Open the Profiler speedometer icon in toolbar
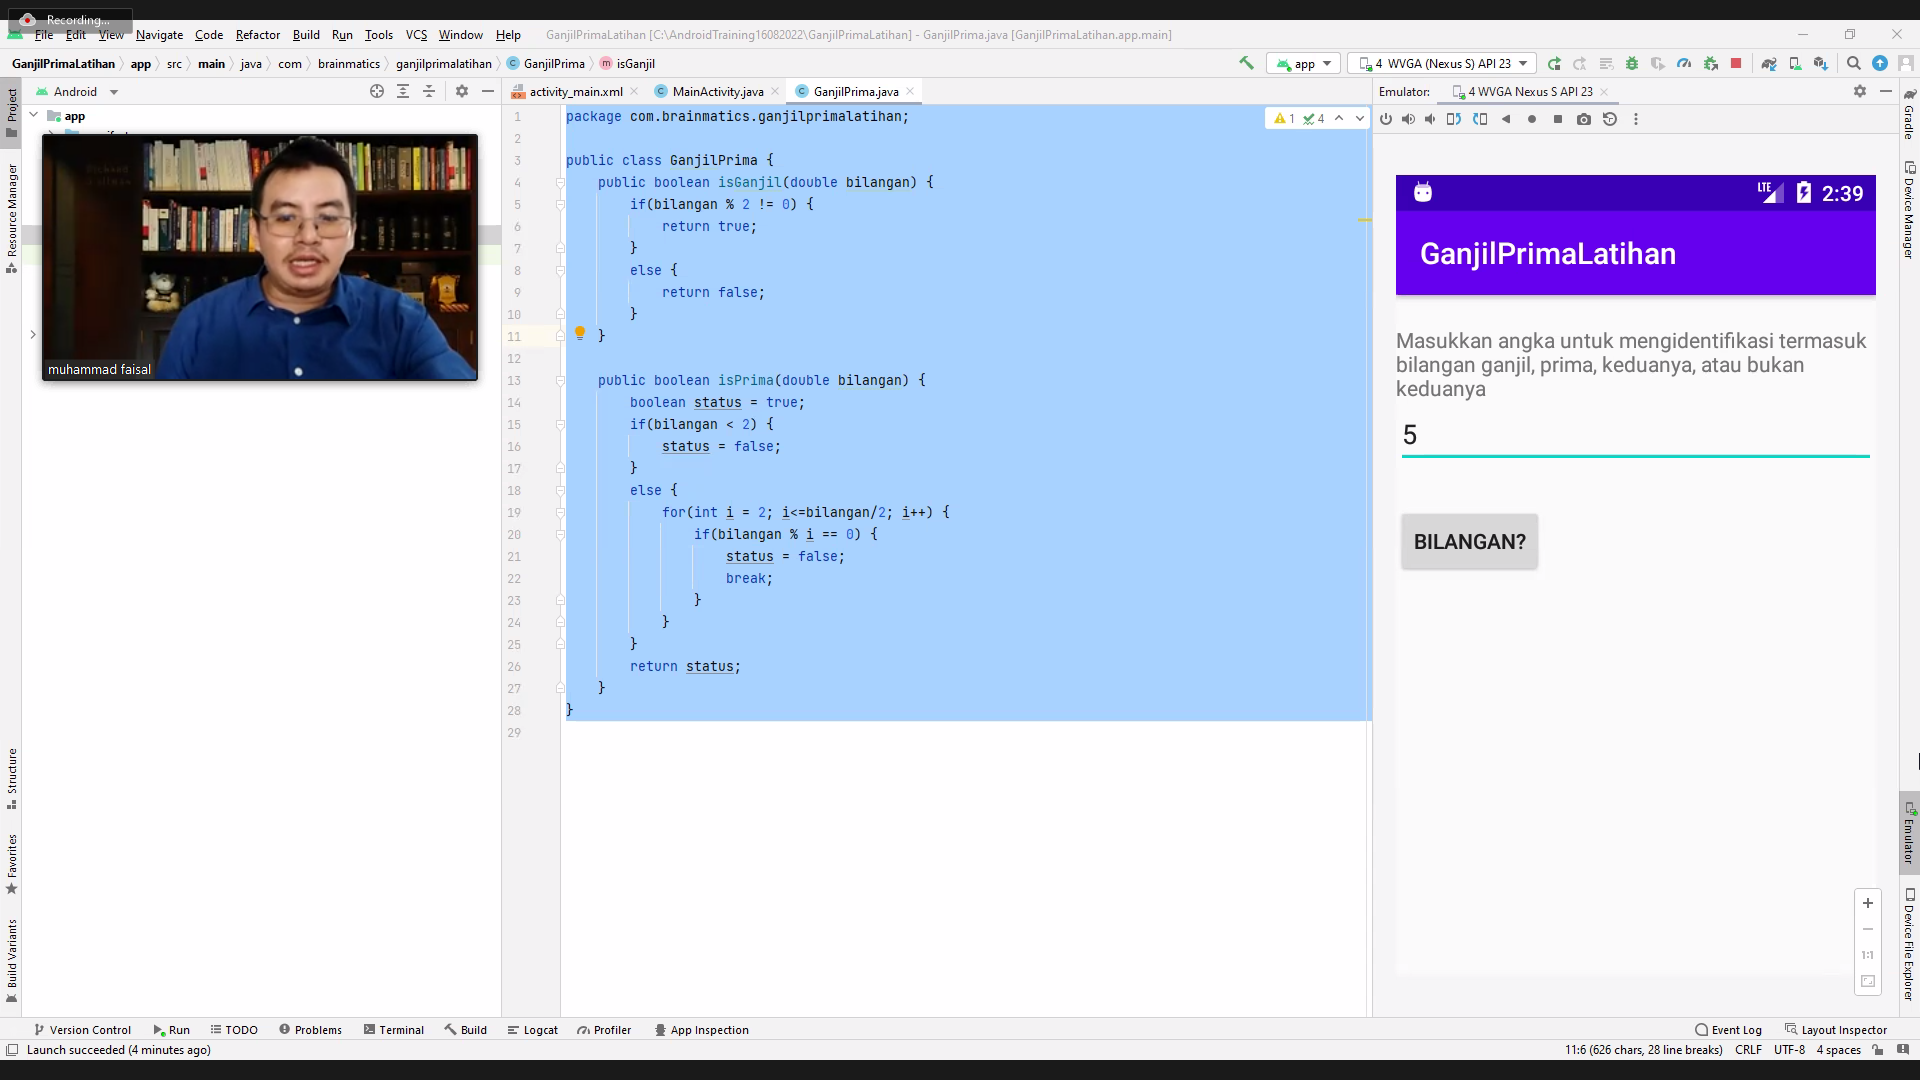1920x1080 pixels. point(1684,63)
